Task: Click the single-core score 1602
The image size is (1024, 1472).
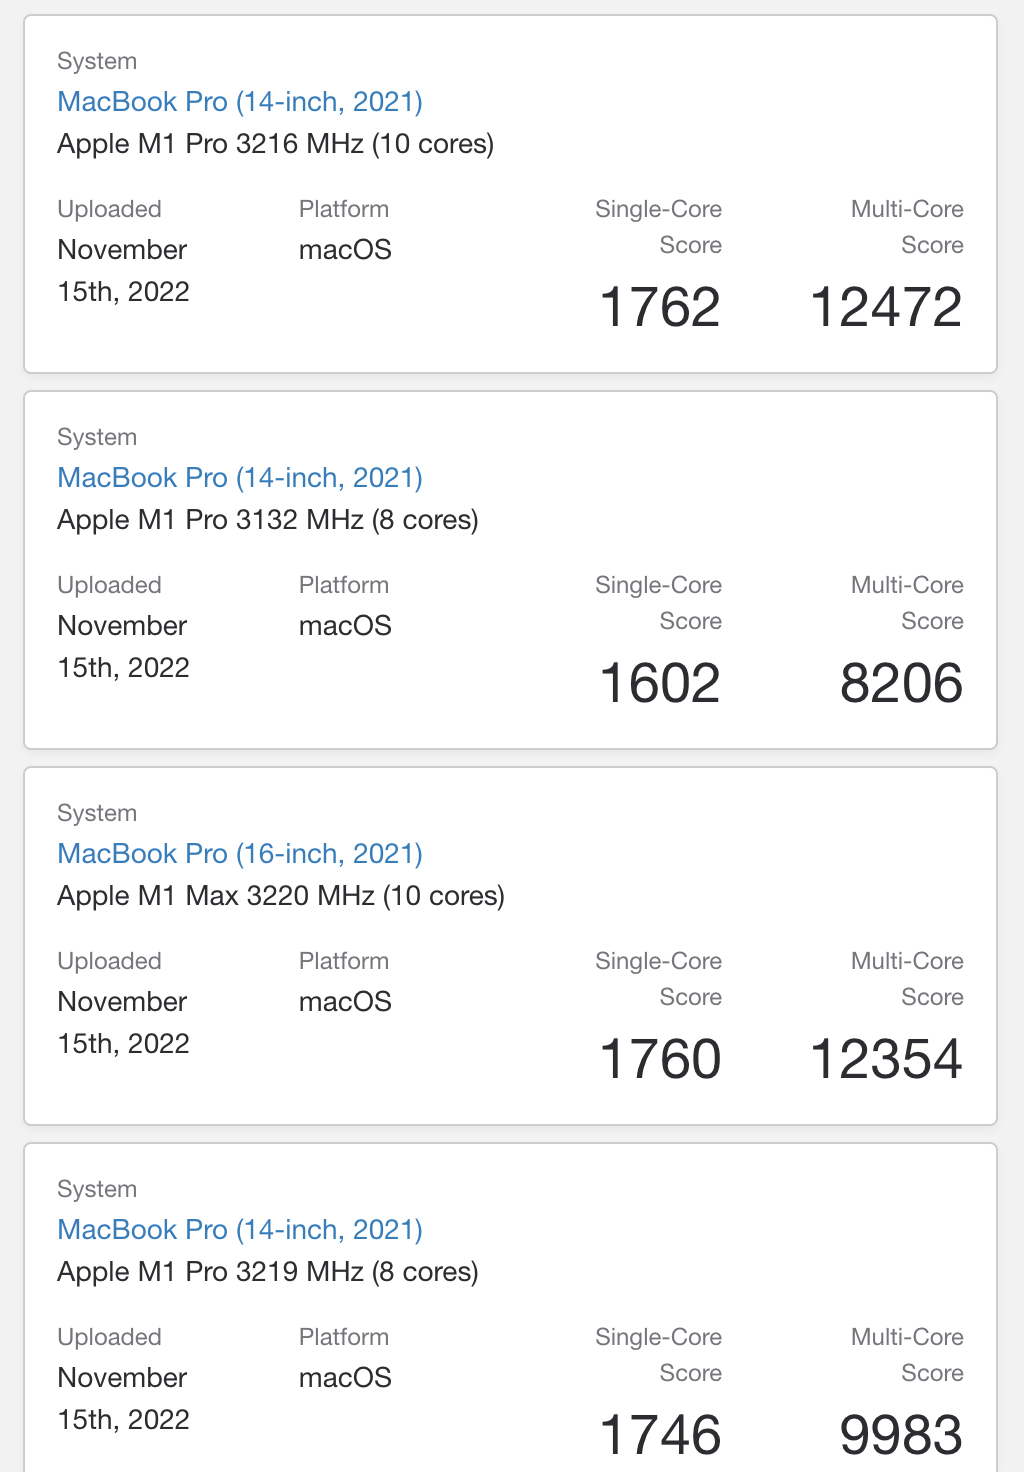Action: (660, 683)
